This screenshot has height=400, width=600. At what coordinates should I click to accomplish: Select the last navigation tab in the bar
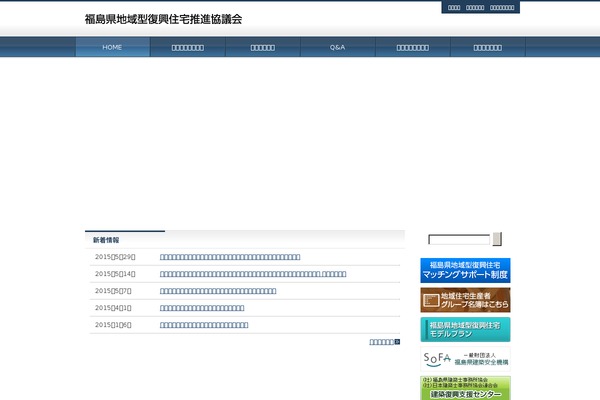click(x=488, y=47)
